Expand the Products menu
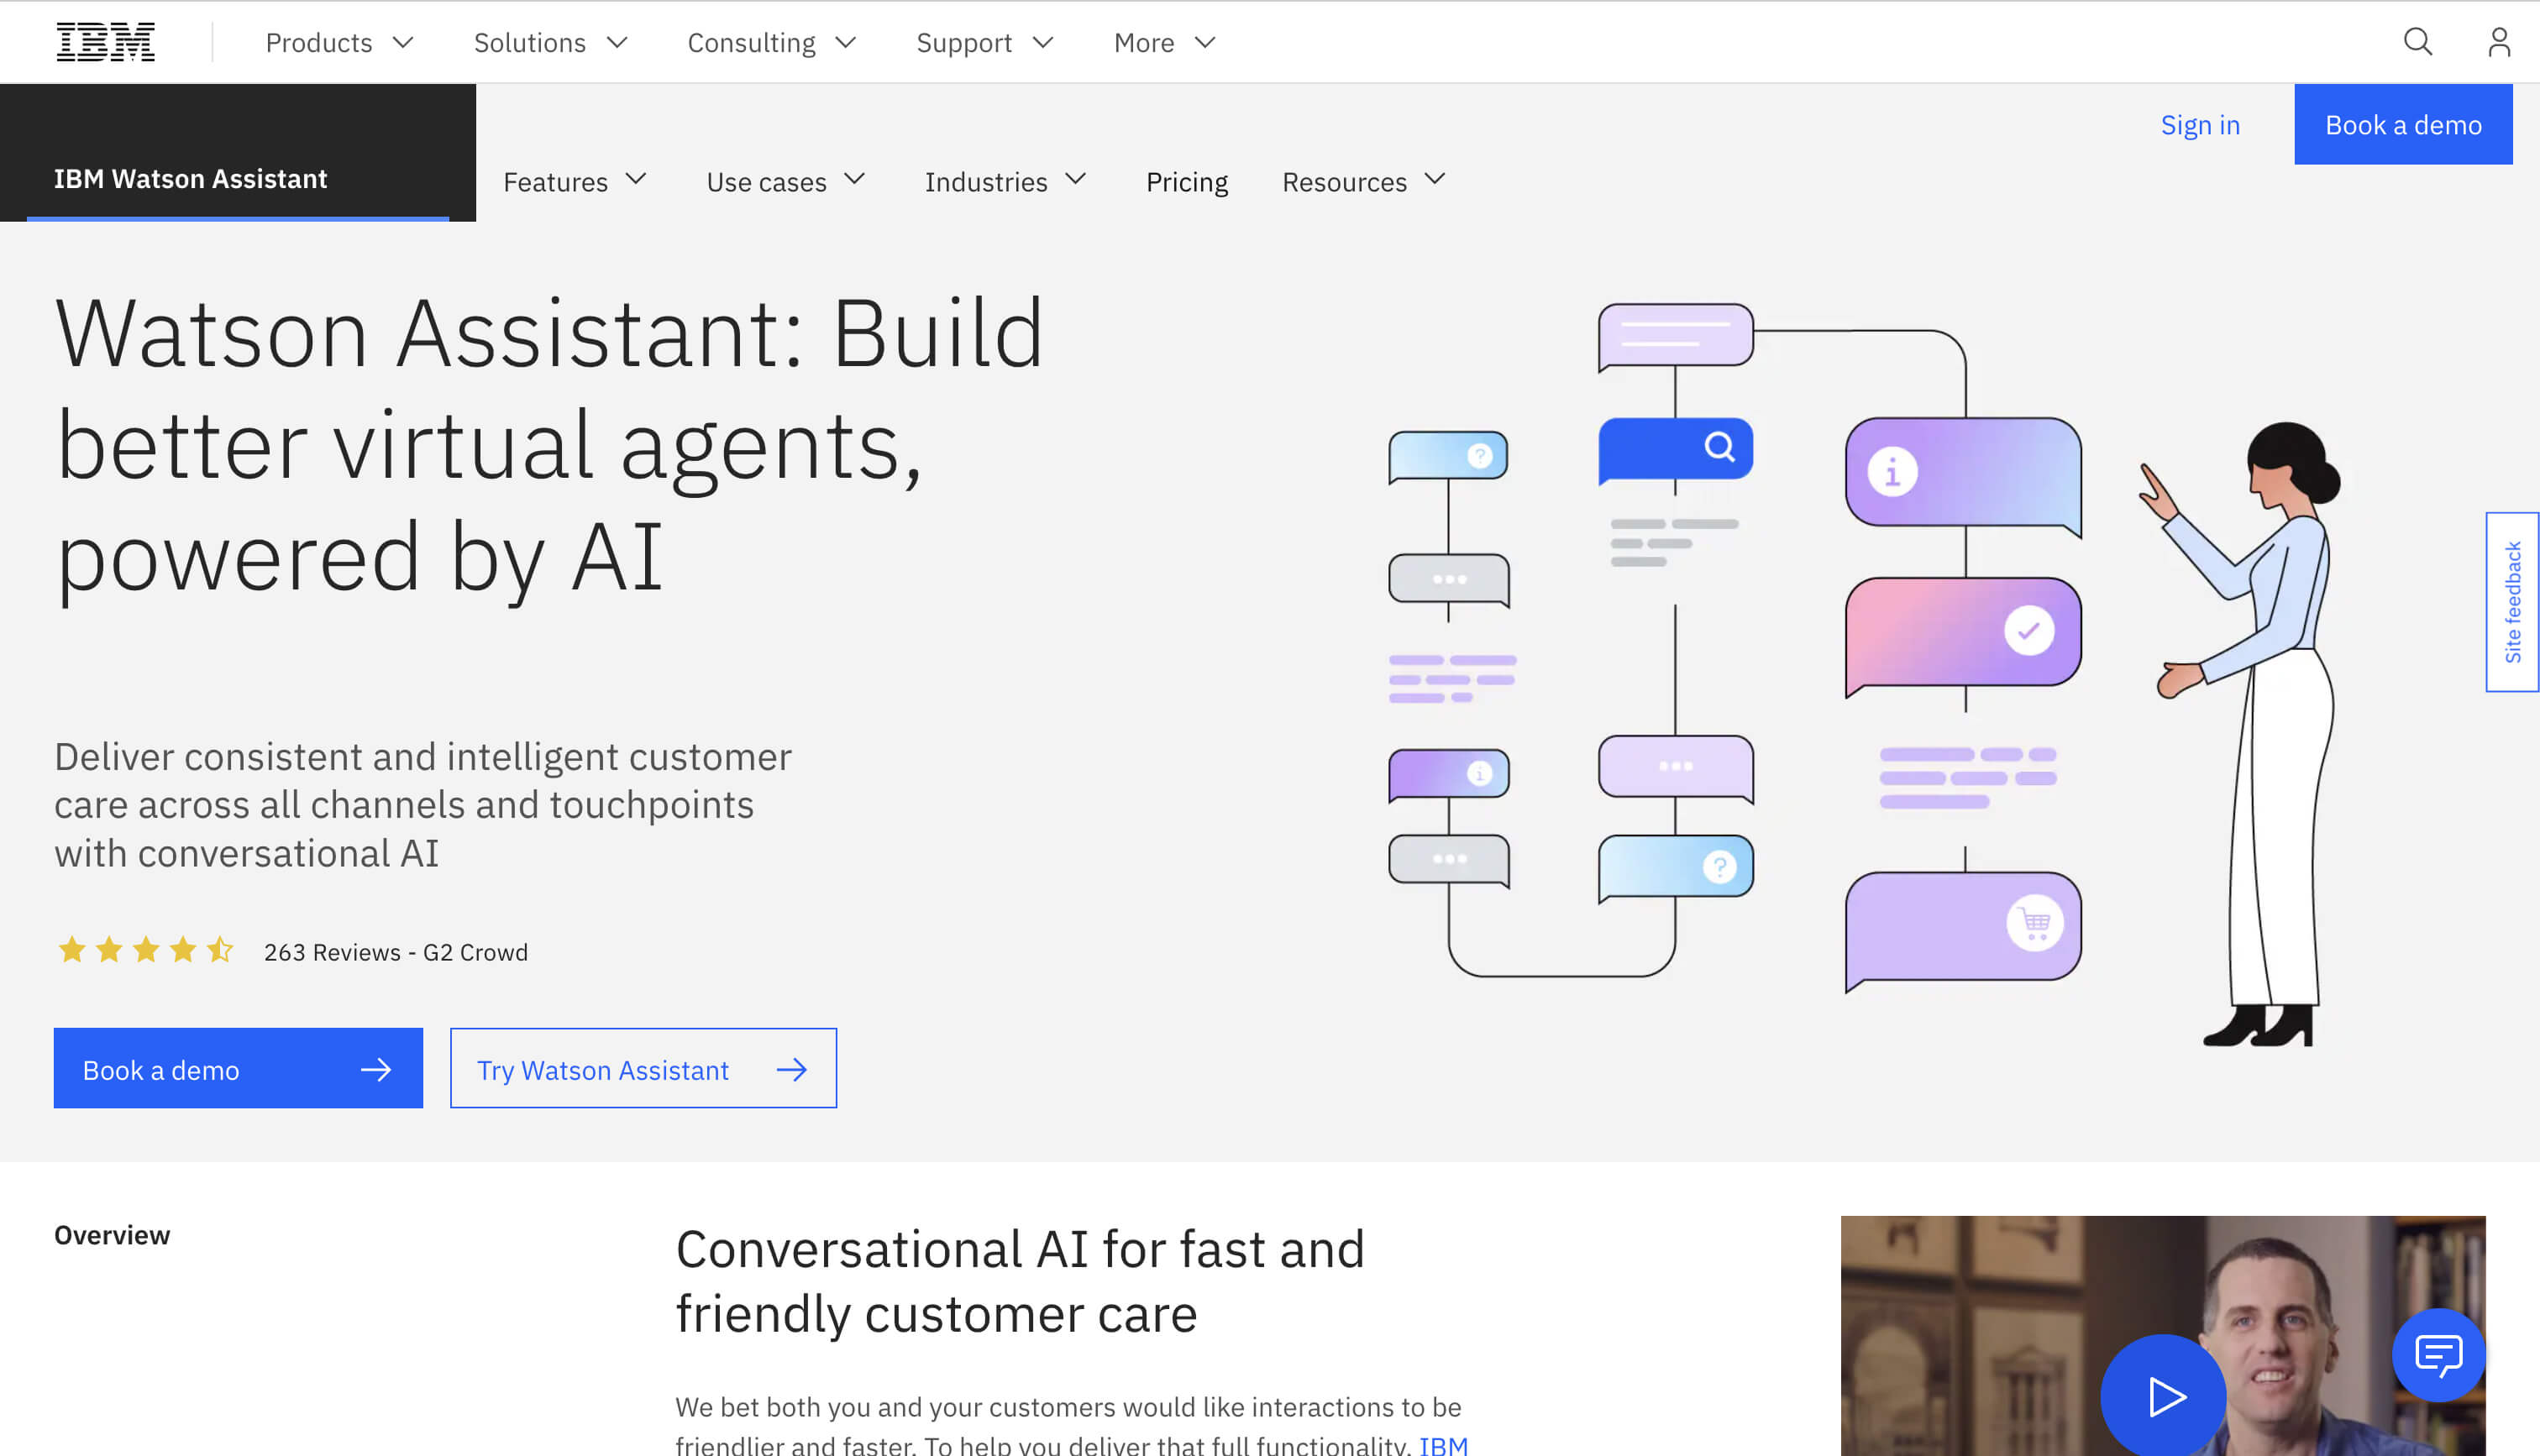Viewport: 2540px width, 1456px height. click(x=339, y=42)
